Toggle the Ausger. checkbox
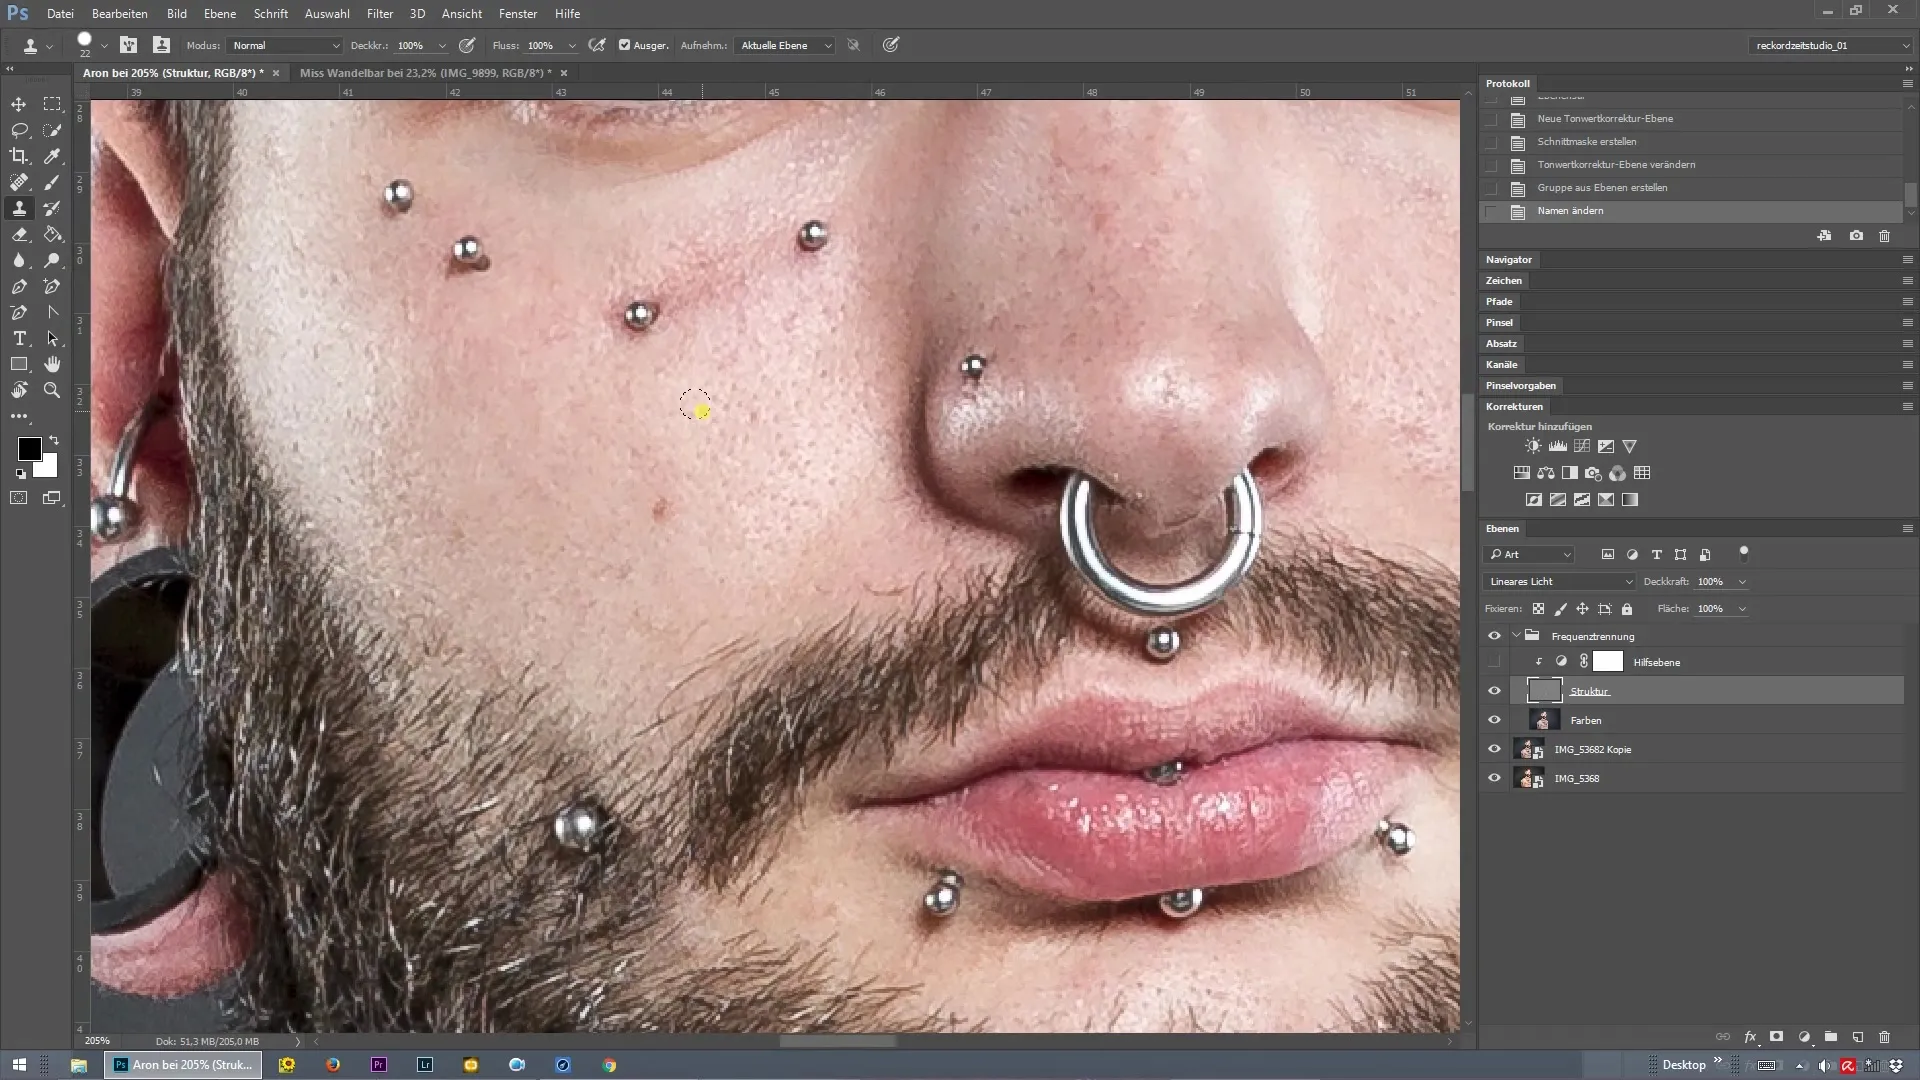 pyautogui.click(x=625, y=45)
